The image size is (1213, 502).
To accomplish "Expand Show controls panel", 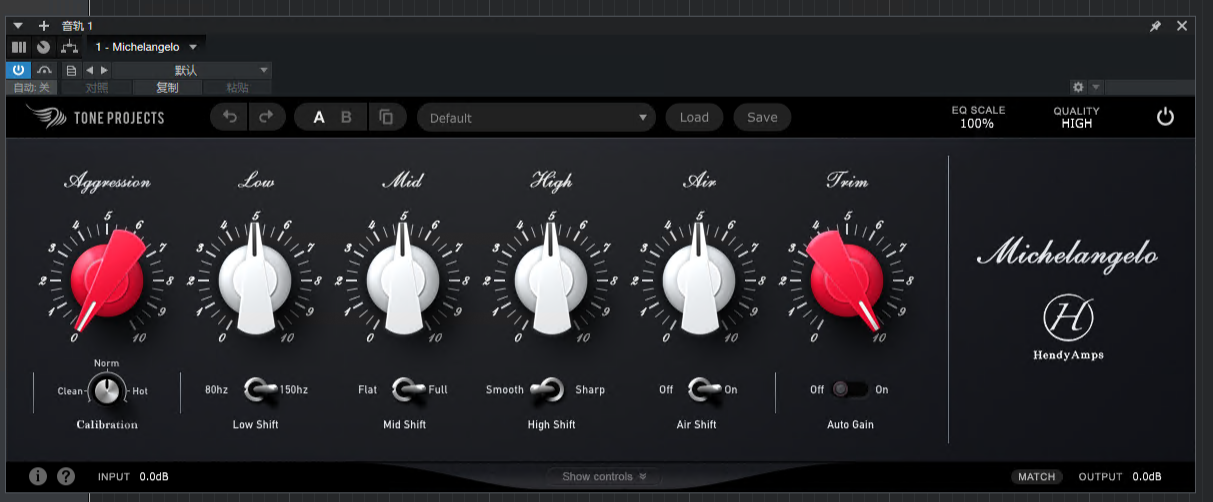I will point(604,477).
